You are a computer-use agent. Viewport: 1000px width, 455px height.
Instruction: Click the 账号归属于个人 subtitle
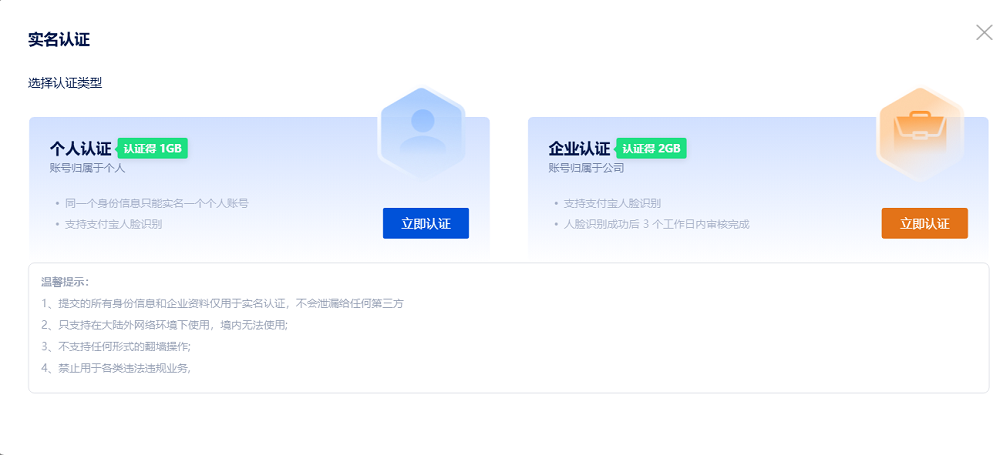pos(87,168)
